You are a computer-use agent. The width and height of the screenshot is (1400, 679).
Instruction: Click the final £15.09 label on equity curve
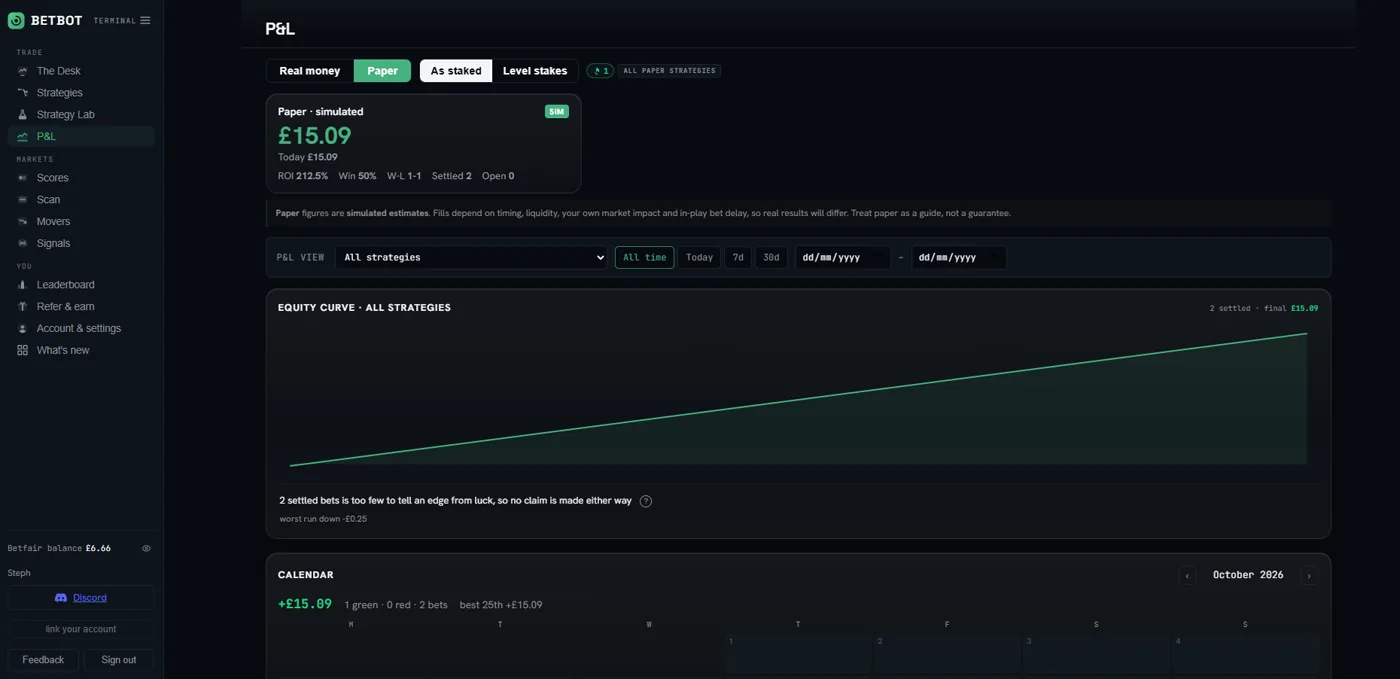1291,308
